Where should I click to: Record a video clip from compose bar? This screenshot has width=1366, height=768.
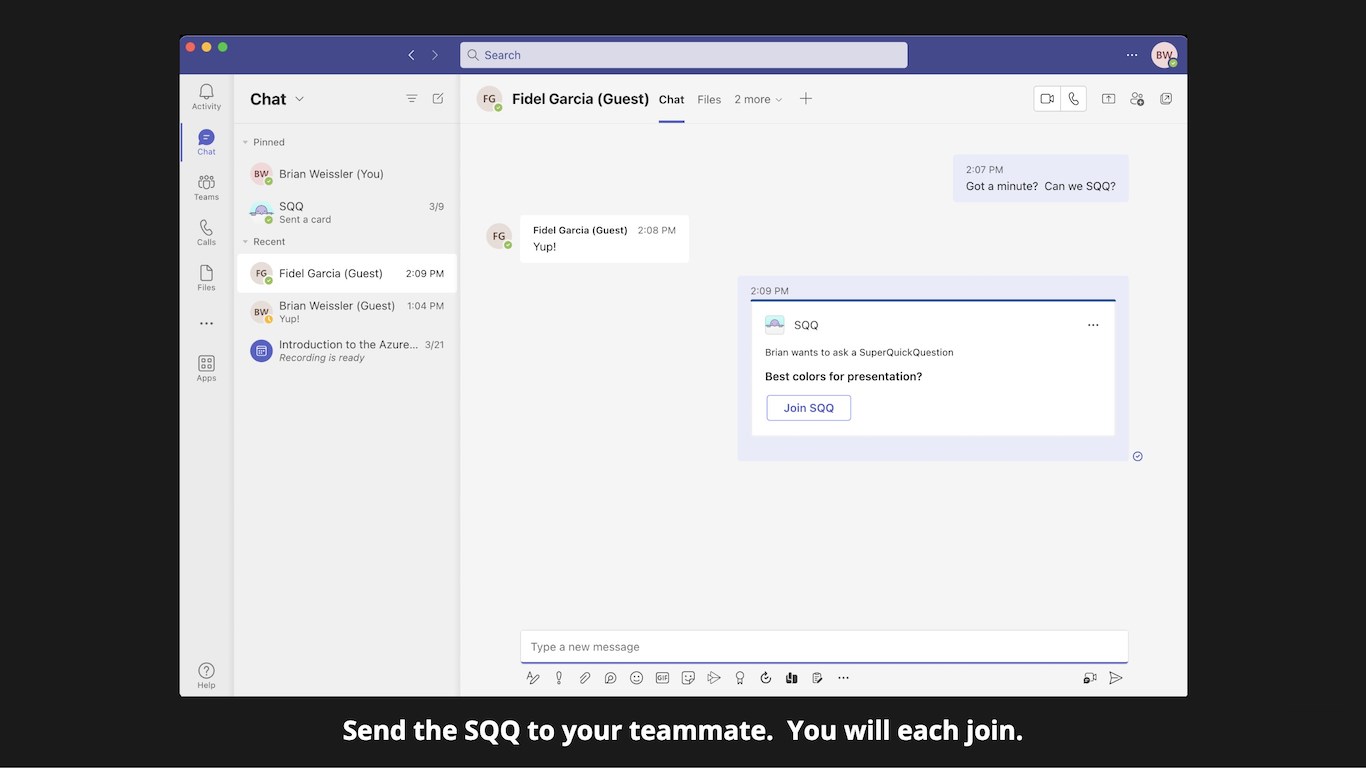click(1090, 678)
